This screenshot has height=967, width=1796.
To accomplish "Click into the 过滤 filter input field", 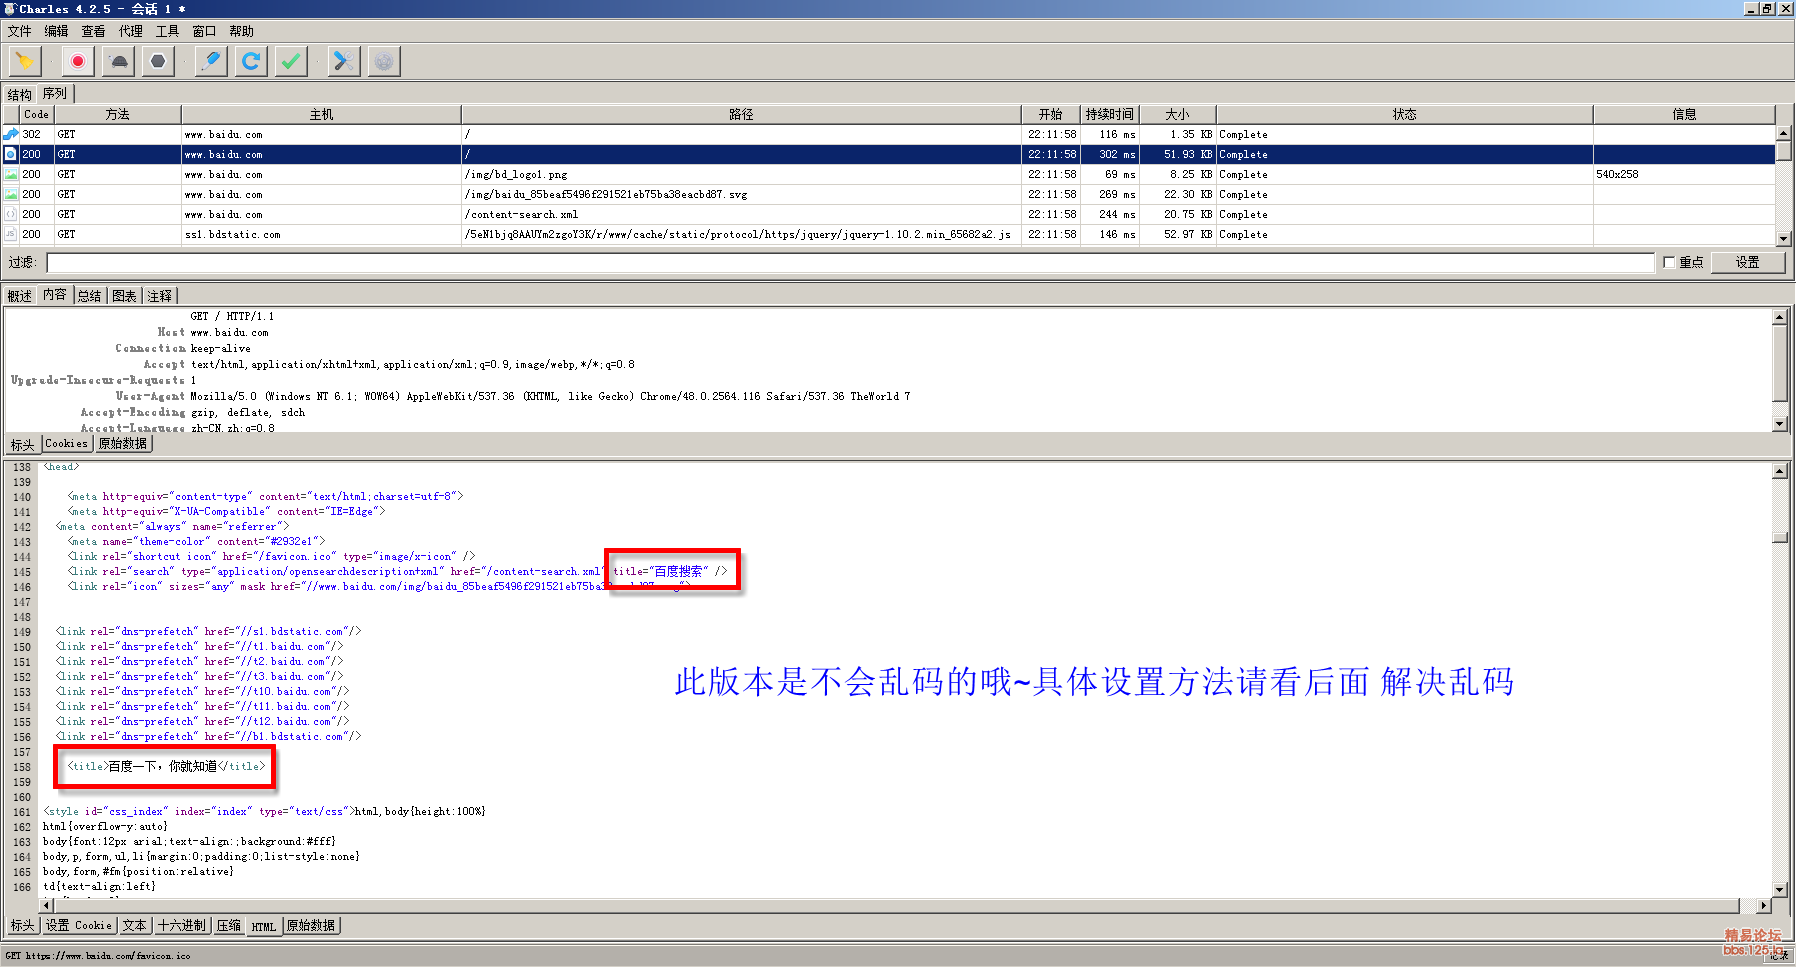I will tap(850, 262).
